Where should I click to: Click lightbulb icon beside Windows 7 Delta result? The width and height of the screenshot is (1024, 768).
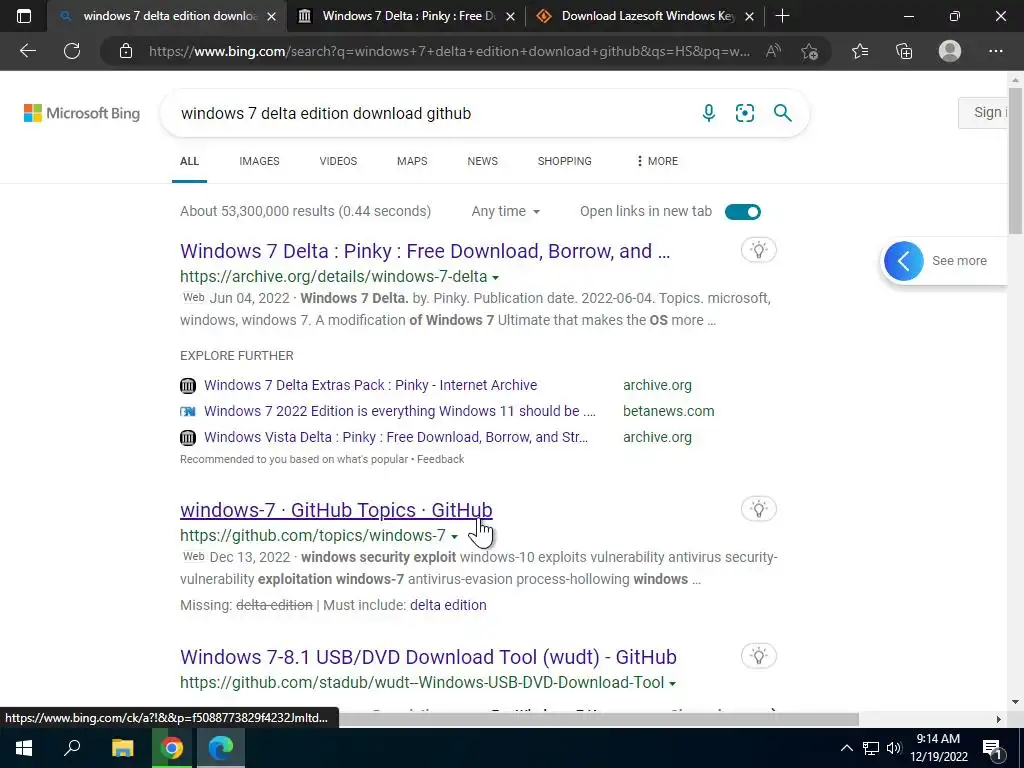[758, 250]
